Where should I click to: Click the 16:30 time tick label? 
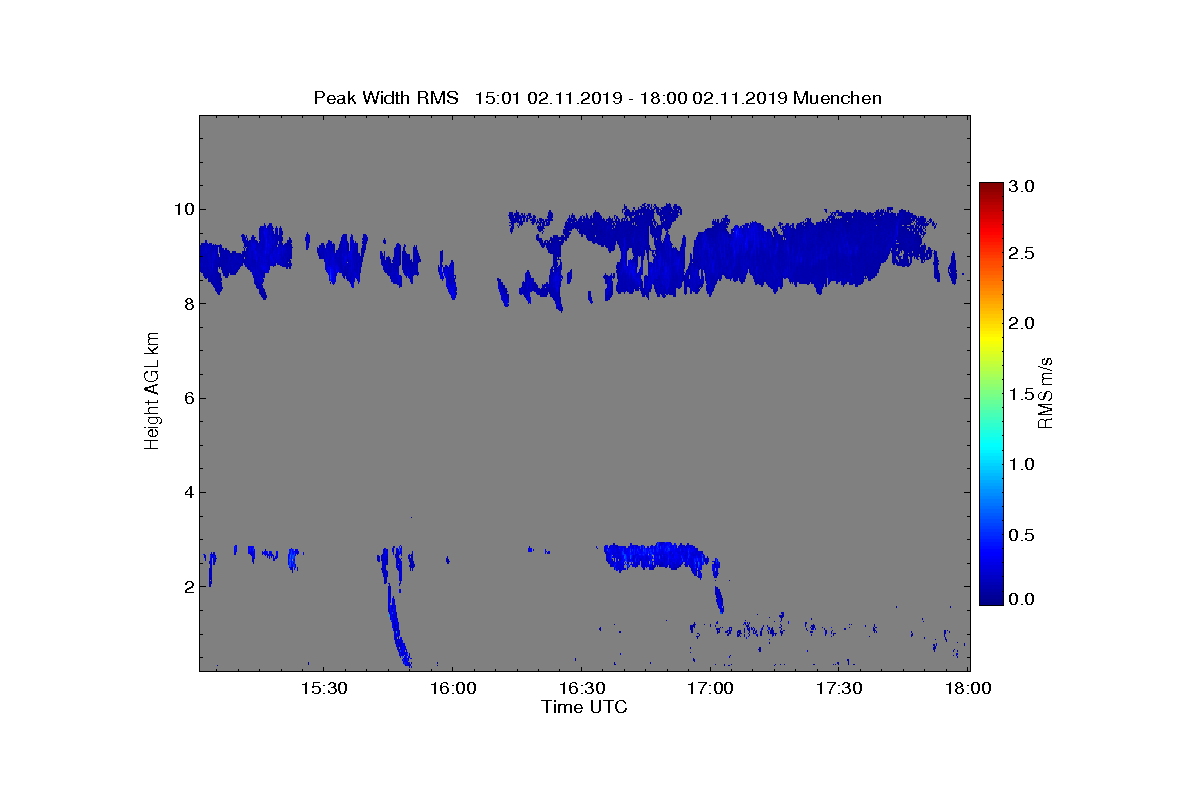(582, 689)
